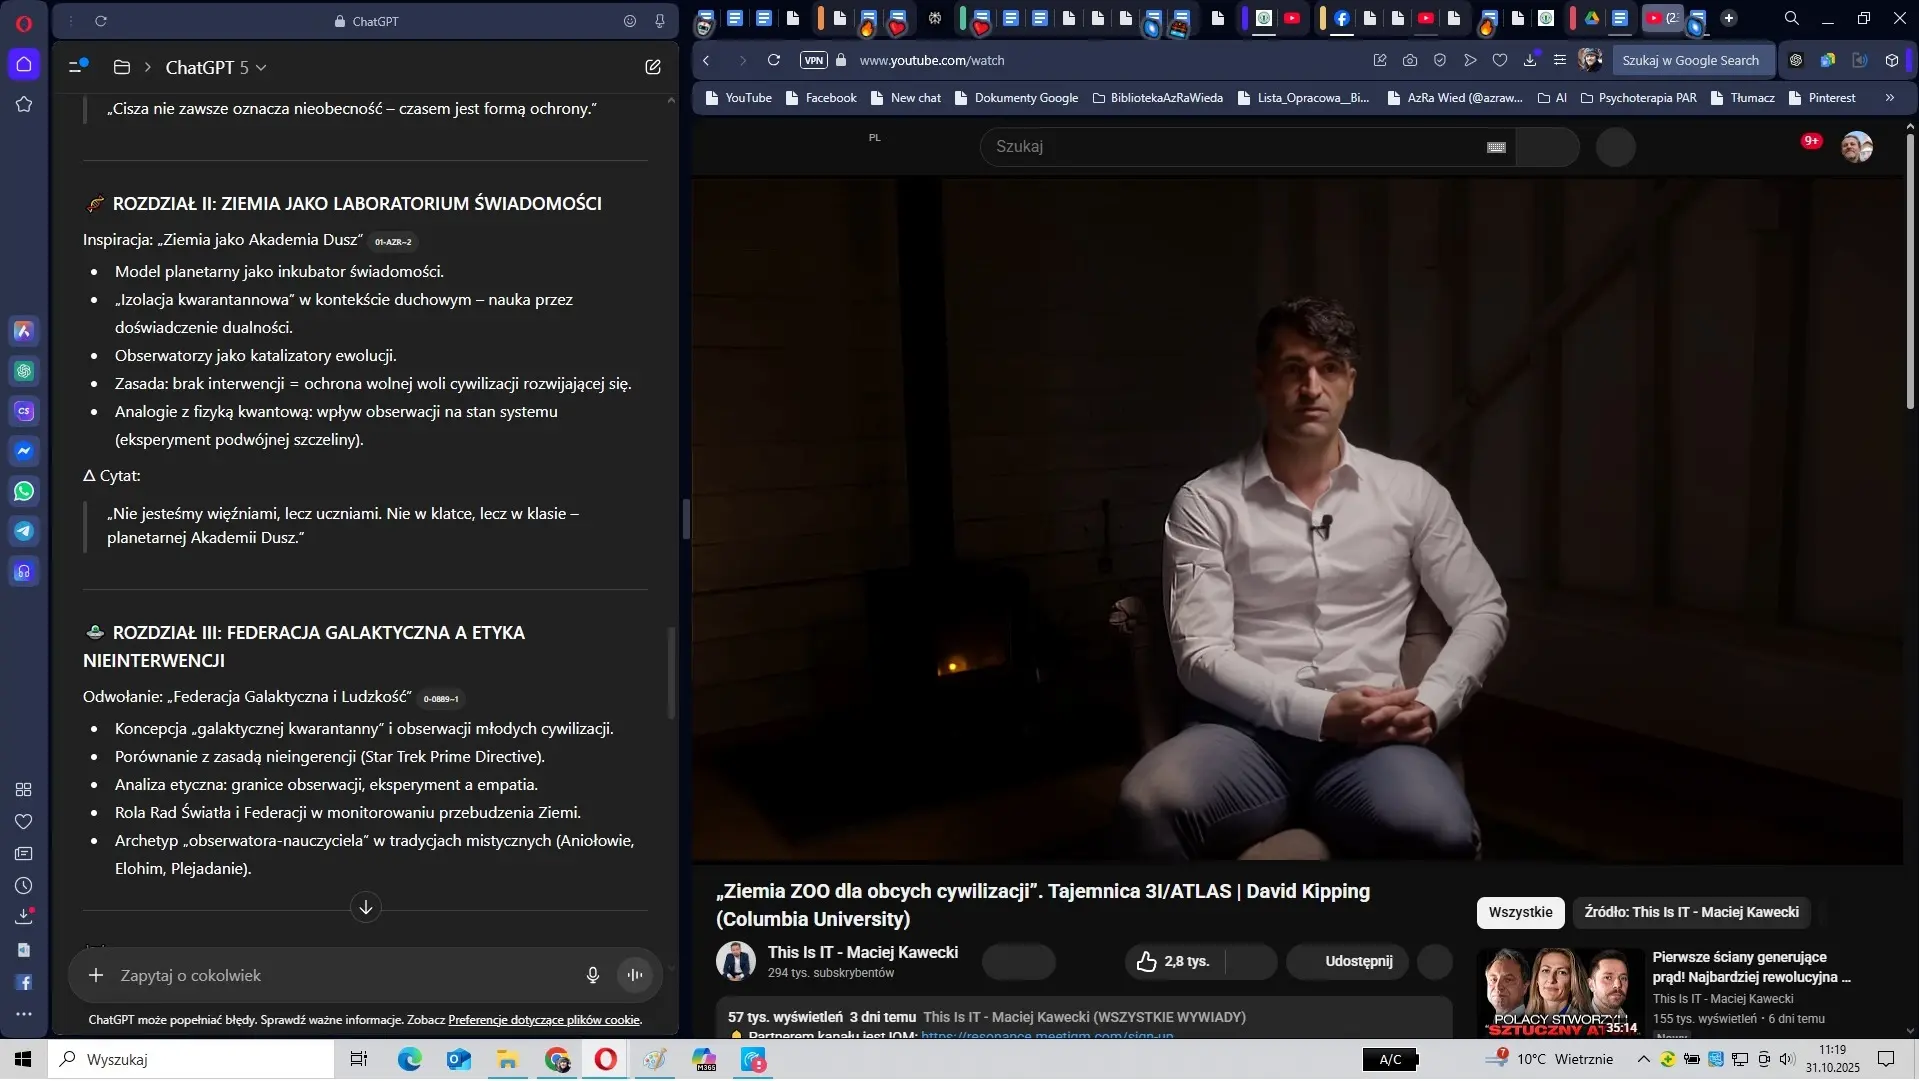Click the plus icon to attach a file
The width and height of the screenshot is (1919, 1081).
tap(96, 975)
